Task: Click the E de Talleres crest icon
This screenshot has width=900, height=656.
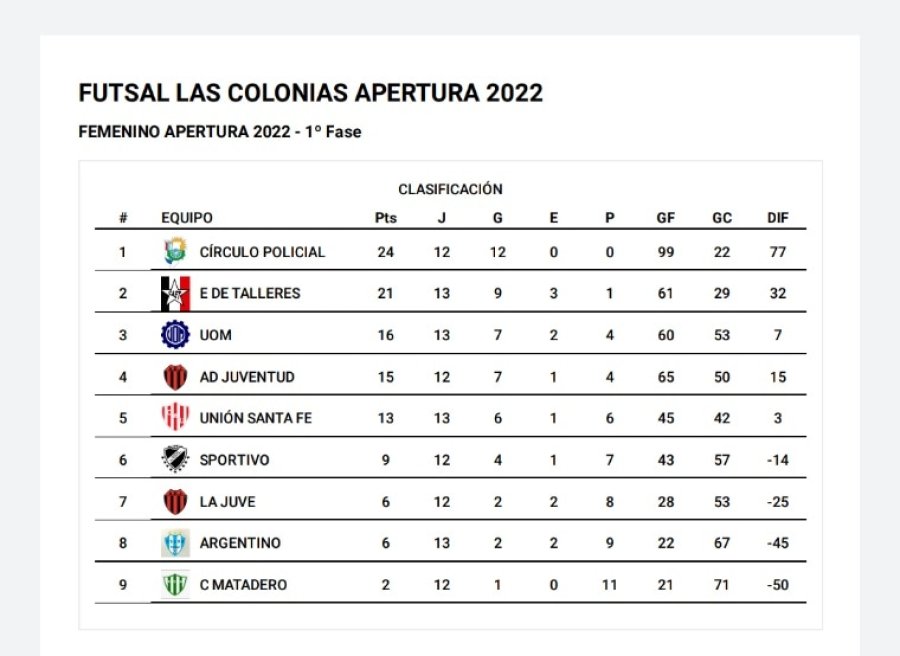Action: (175, 293)
